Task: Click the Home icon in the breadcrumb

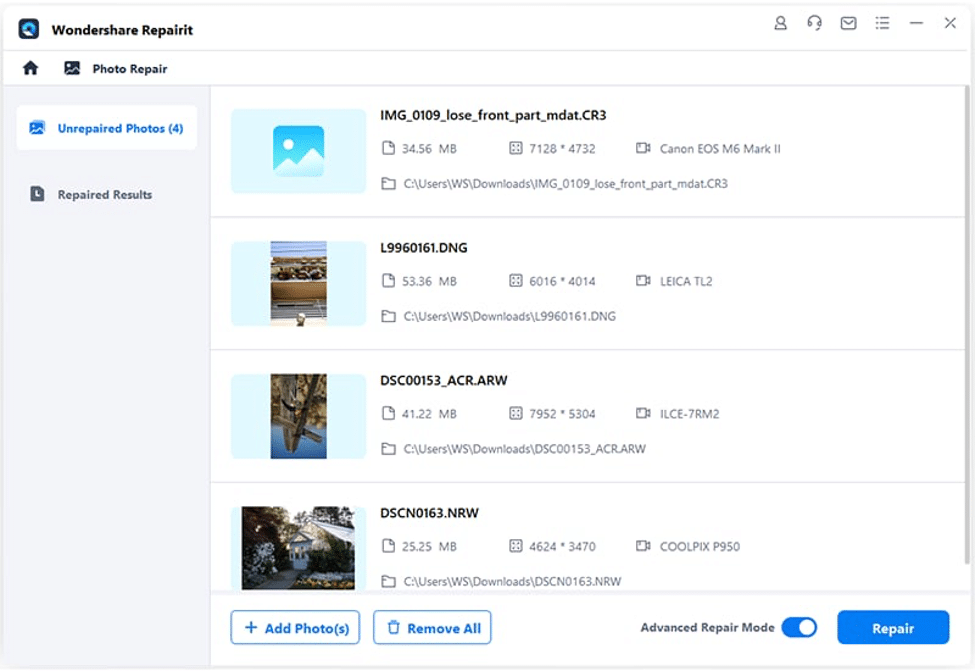Action: click(31, 68)
